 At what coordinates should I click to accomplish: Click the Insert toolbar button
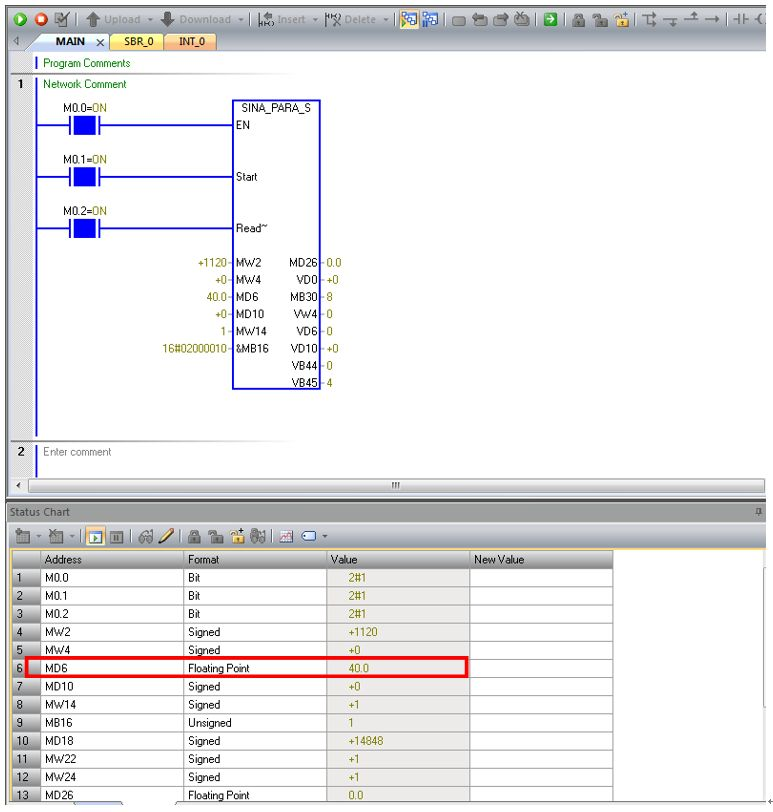coord(282,20)
